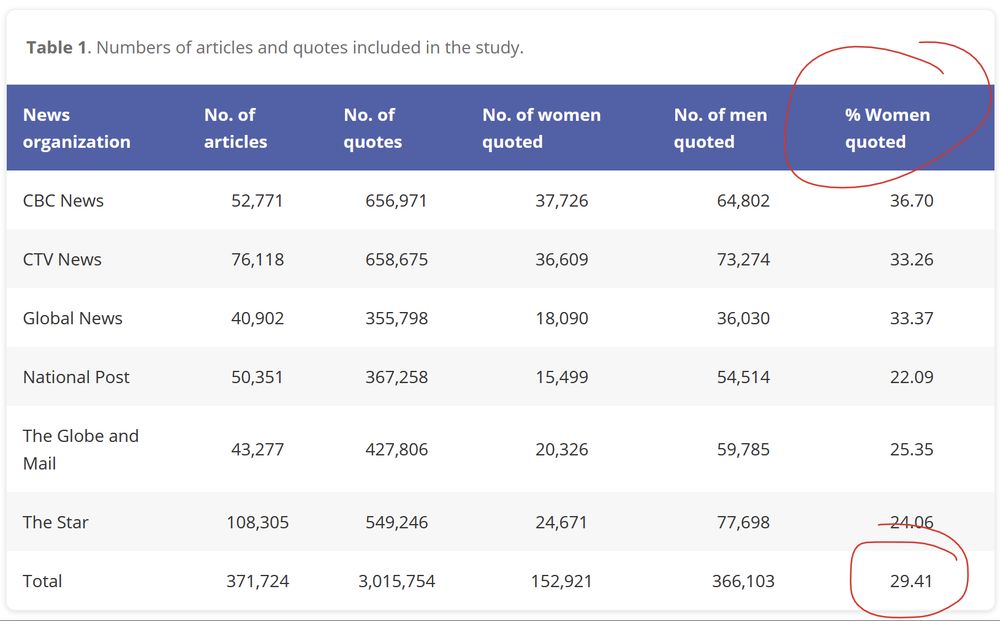Select the 'No. of men quoted' header
Screen dimensions: 1000x621
721,128
